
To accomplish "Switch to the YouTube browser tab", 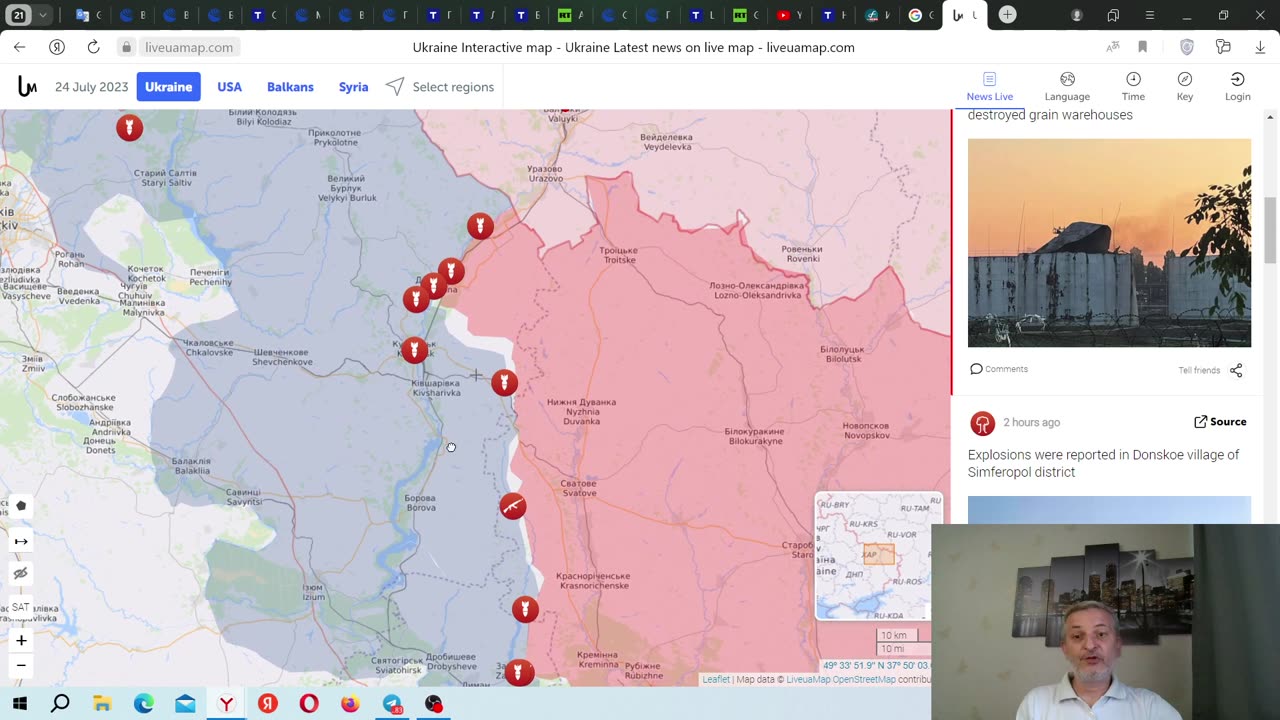I will [x=789, y=15].
